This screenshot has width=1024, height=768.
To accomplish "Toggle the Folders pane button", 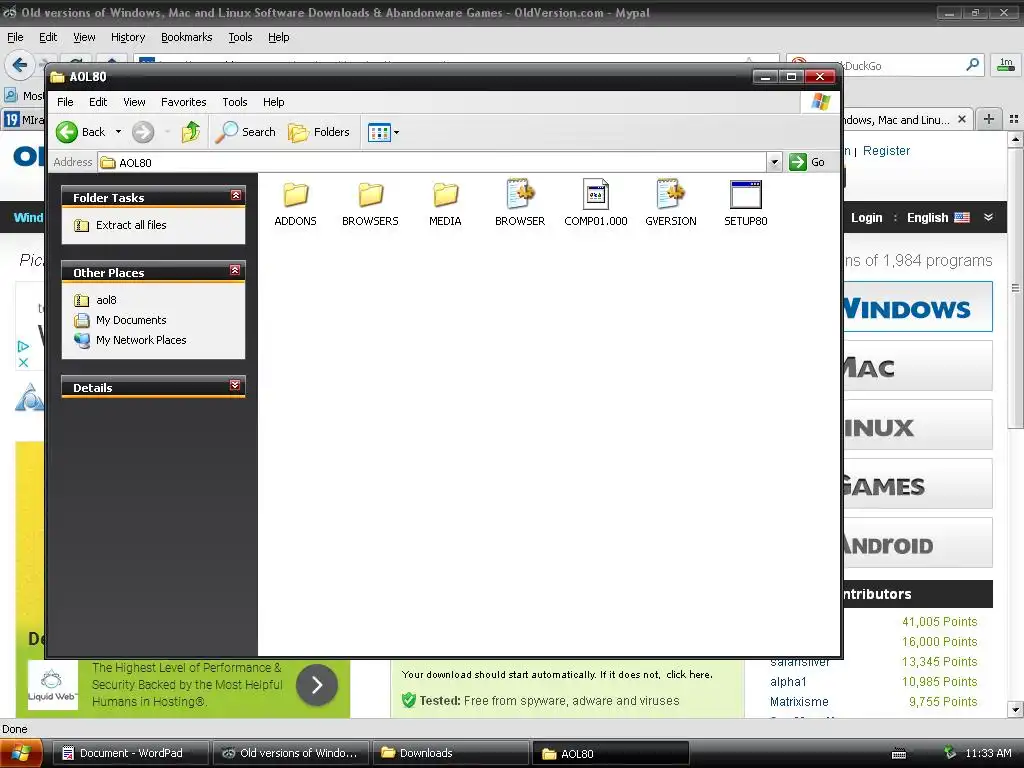I will tap(319, 132).
